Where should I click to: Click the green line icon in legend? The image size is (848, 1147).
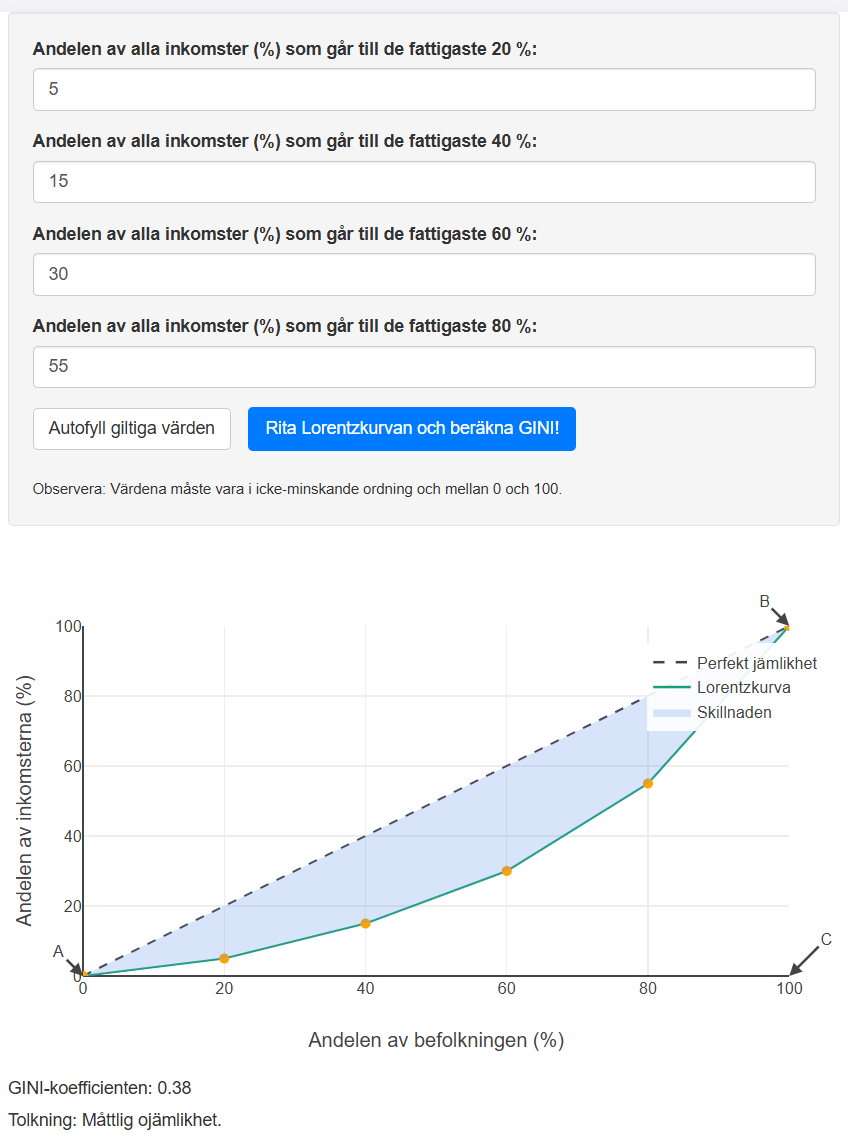[x=672, y=688]
